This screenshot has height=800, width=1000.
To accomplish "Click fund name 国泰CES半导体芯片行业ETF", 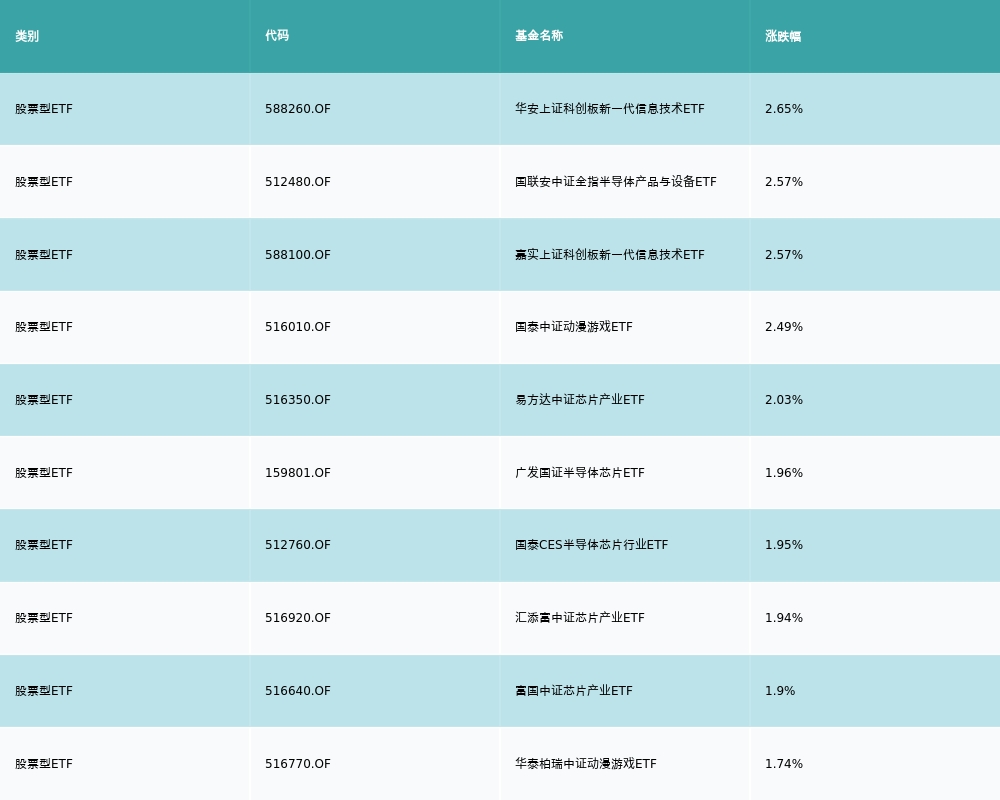I will (592, 545).
